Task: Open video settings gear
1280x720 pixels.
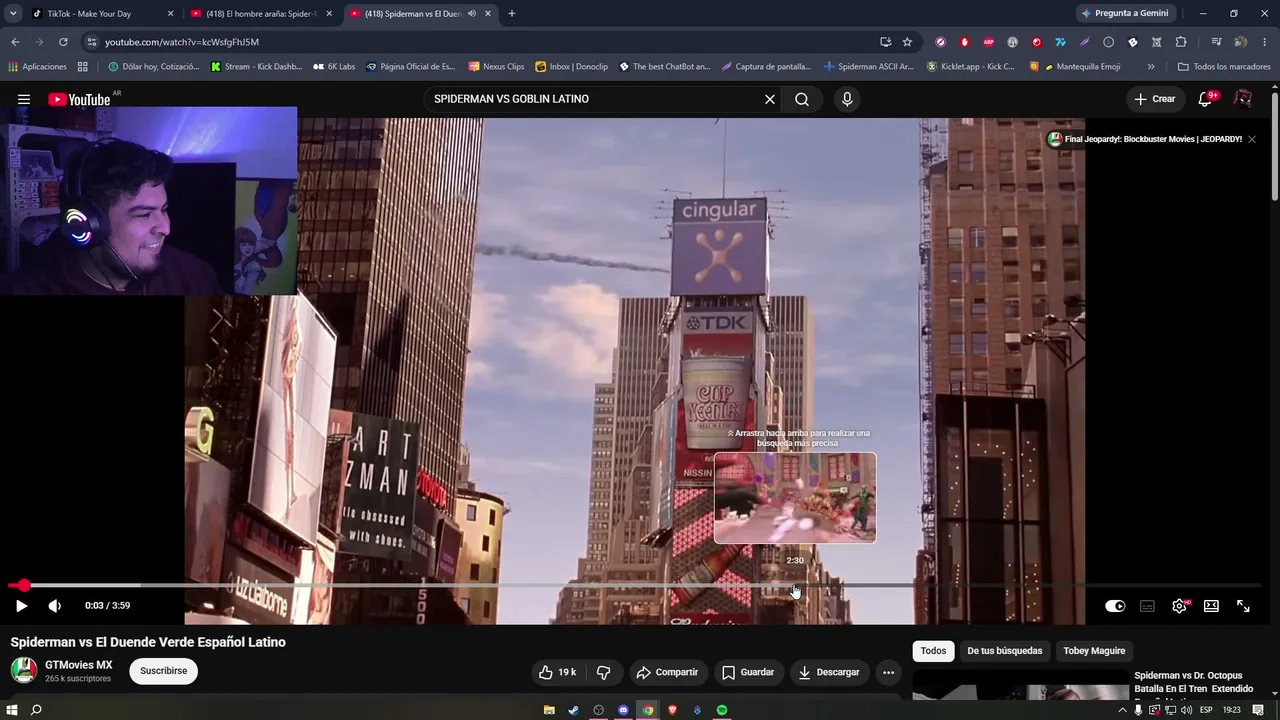Action: pyautogui.click(x=1180, y=606)
